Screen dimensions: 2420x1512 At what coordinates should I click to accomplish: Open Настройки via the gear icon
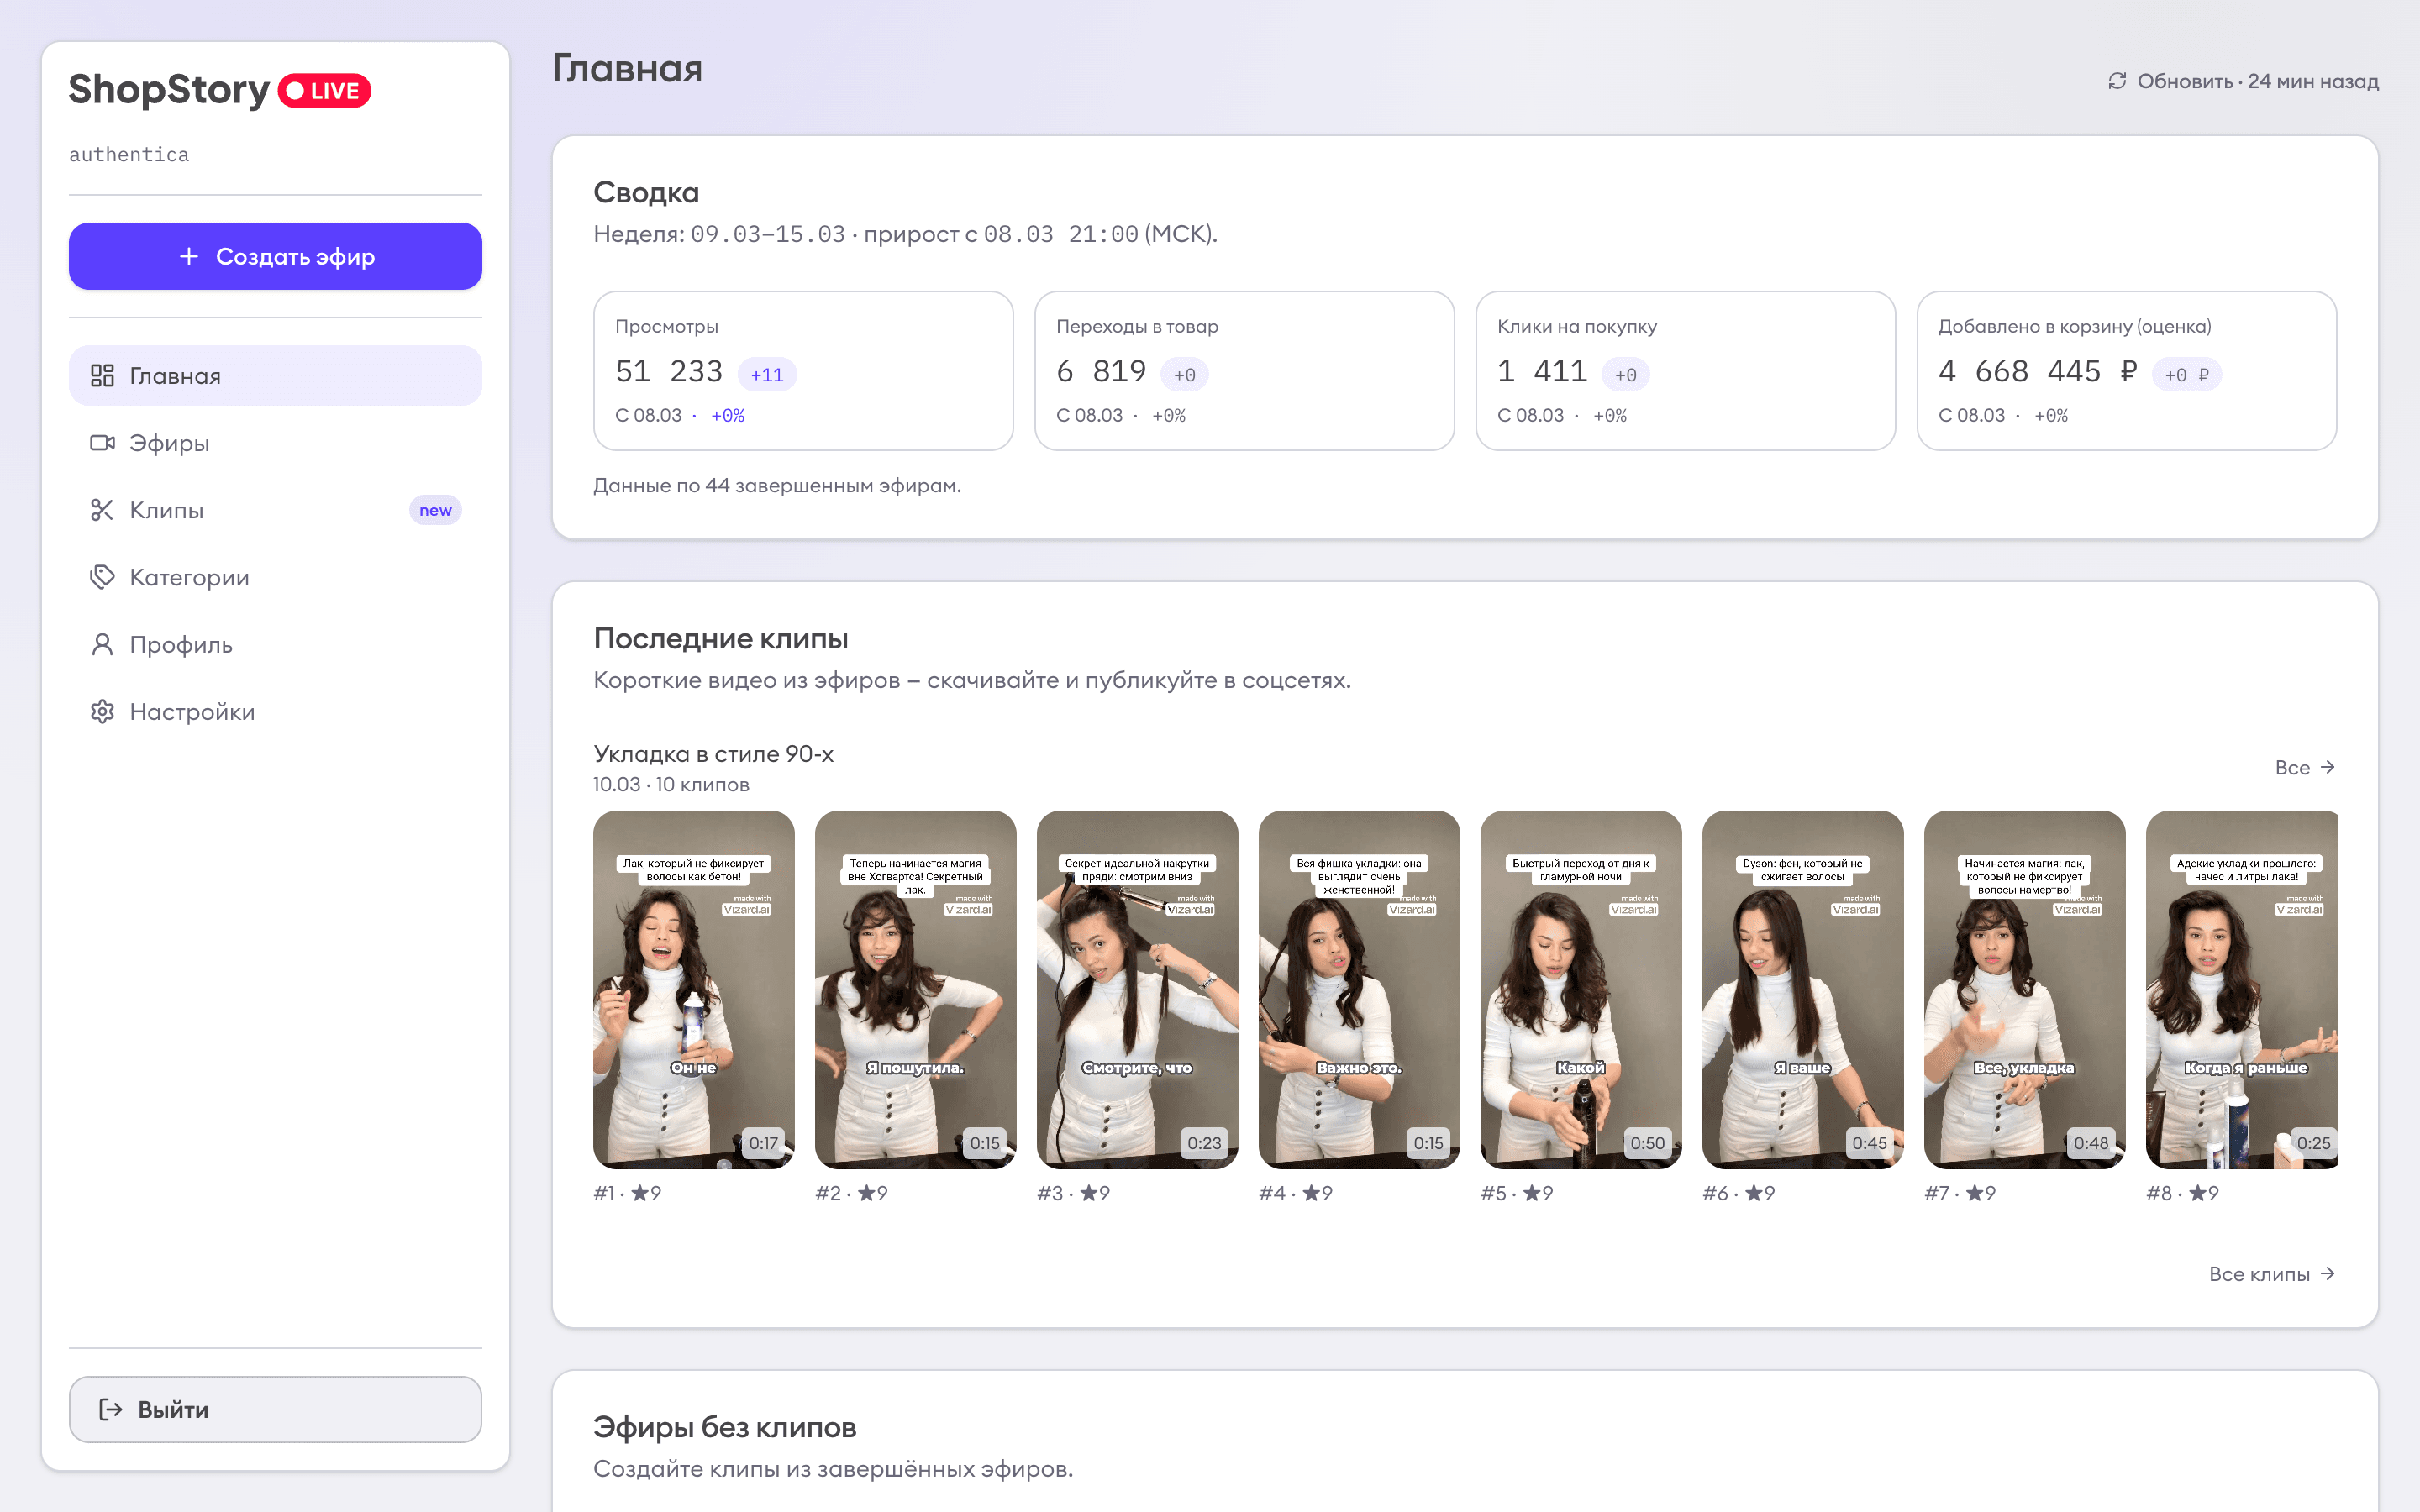[x=102, y=711]
